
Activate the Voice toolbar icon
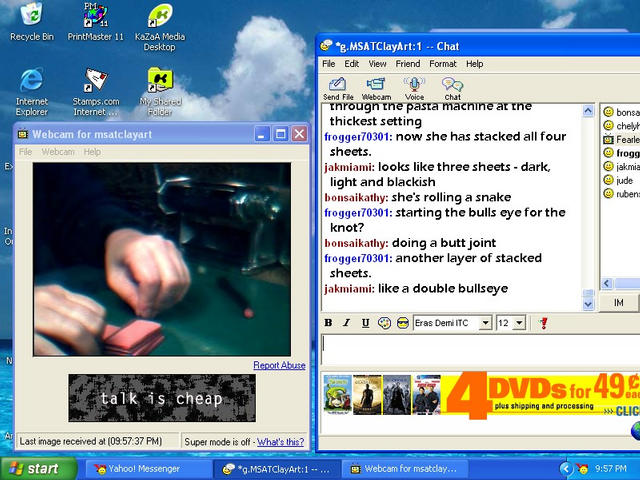(414, 89)
